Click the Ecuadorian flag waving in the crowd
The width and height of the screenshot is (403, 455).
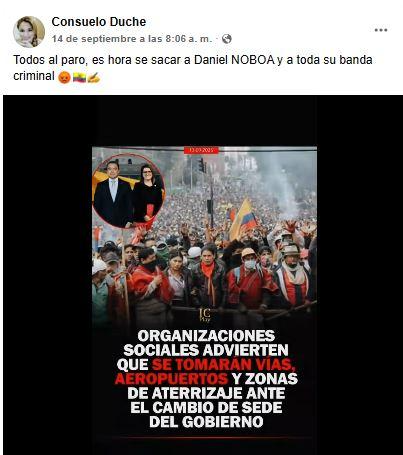pos(243,217)
